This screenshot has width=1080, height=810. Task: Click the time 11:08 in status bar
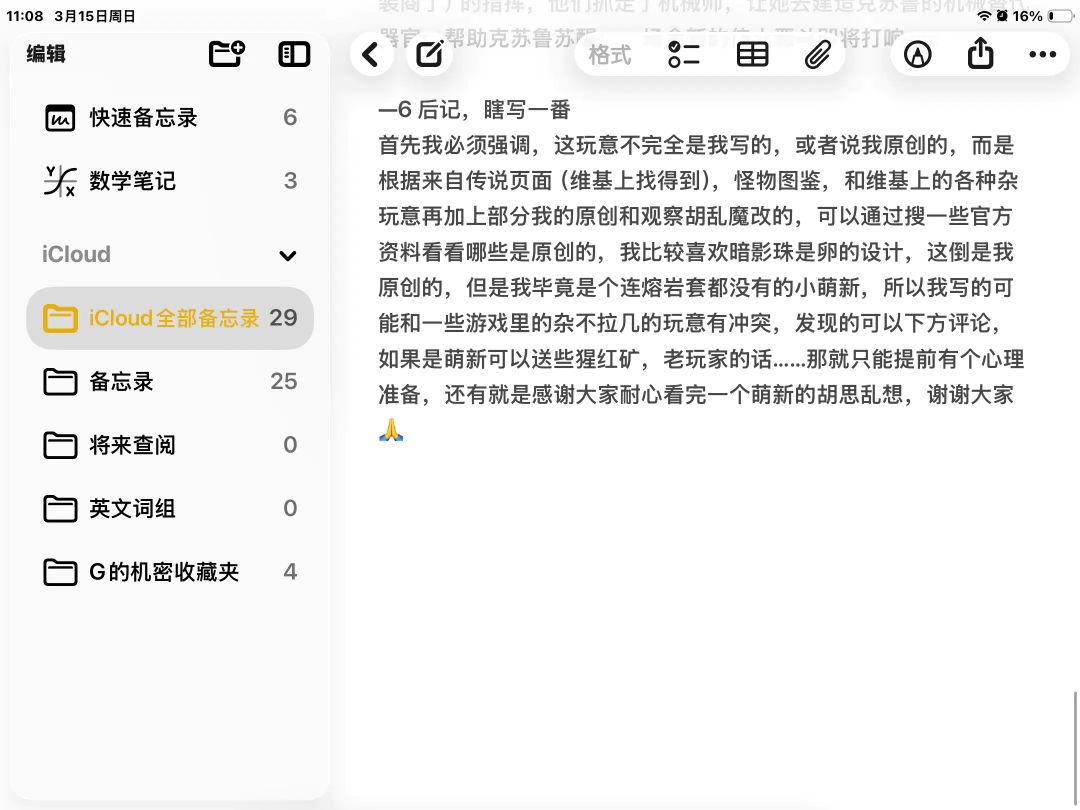tap(24, 16)
